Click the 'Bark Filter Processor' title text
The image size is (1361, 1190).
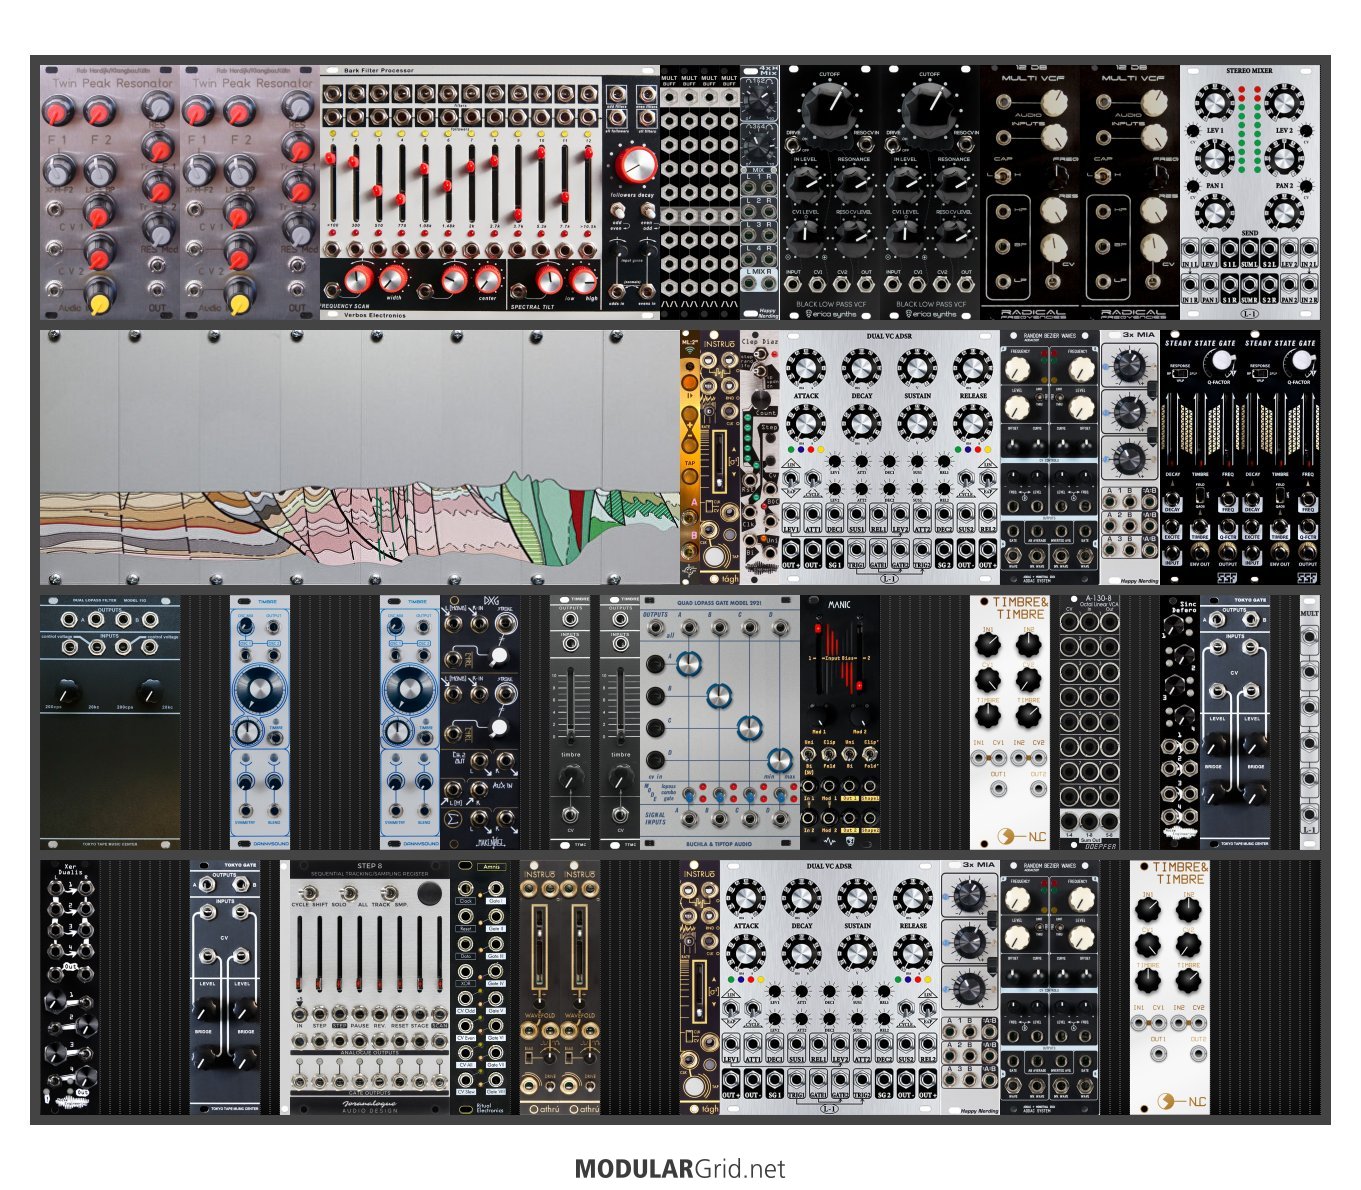click(378, 70)
